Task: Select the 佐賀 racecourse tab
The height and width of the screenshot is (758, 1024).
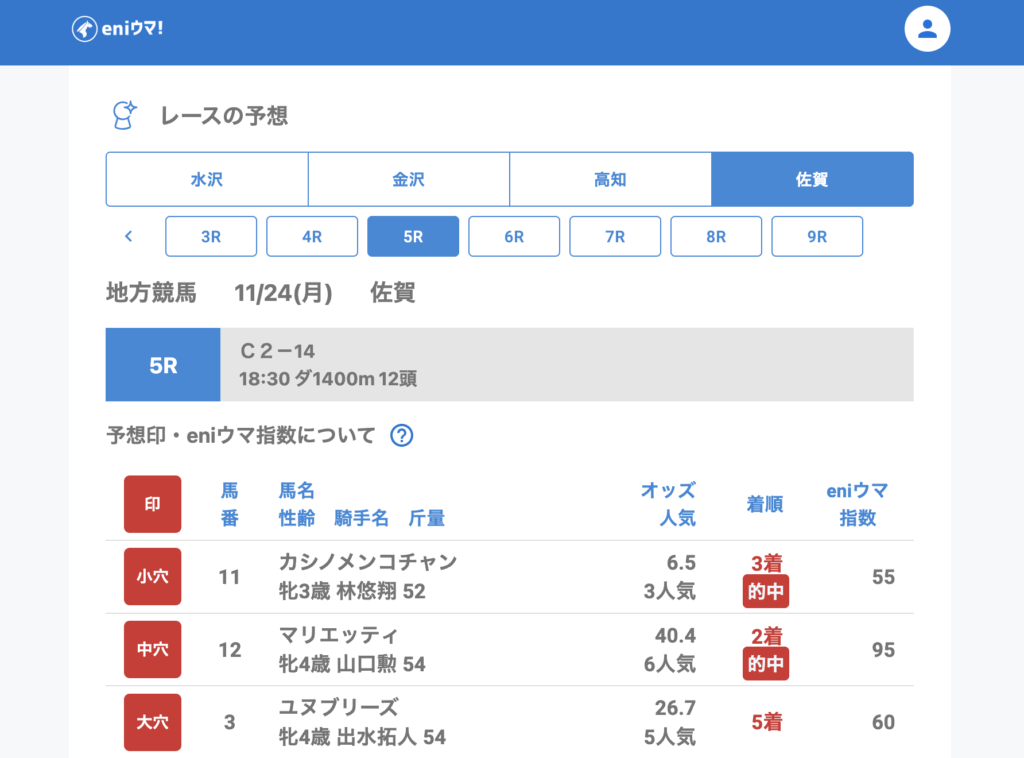Action: [812, 179]
